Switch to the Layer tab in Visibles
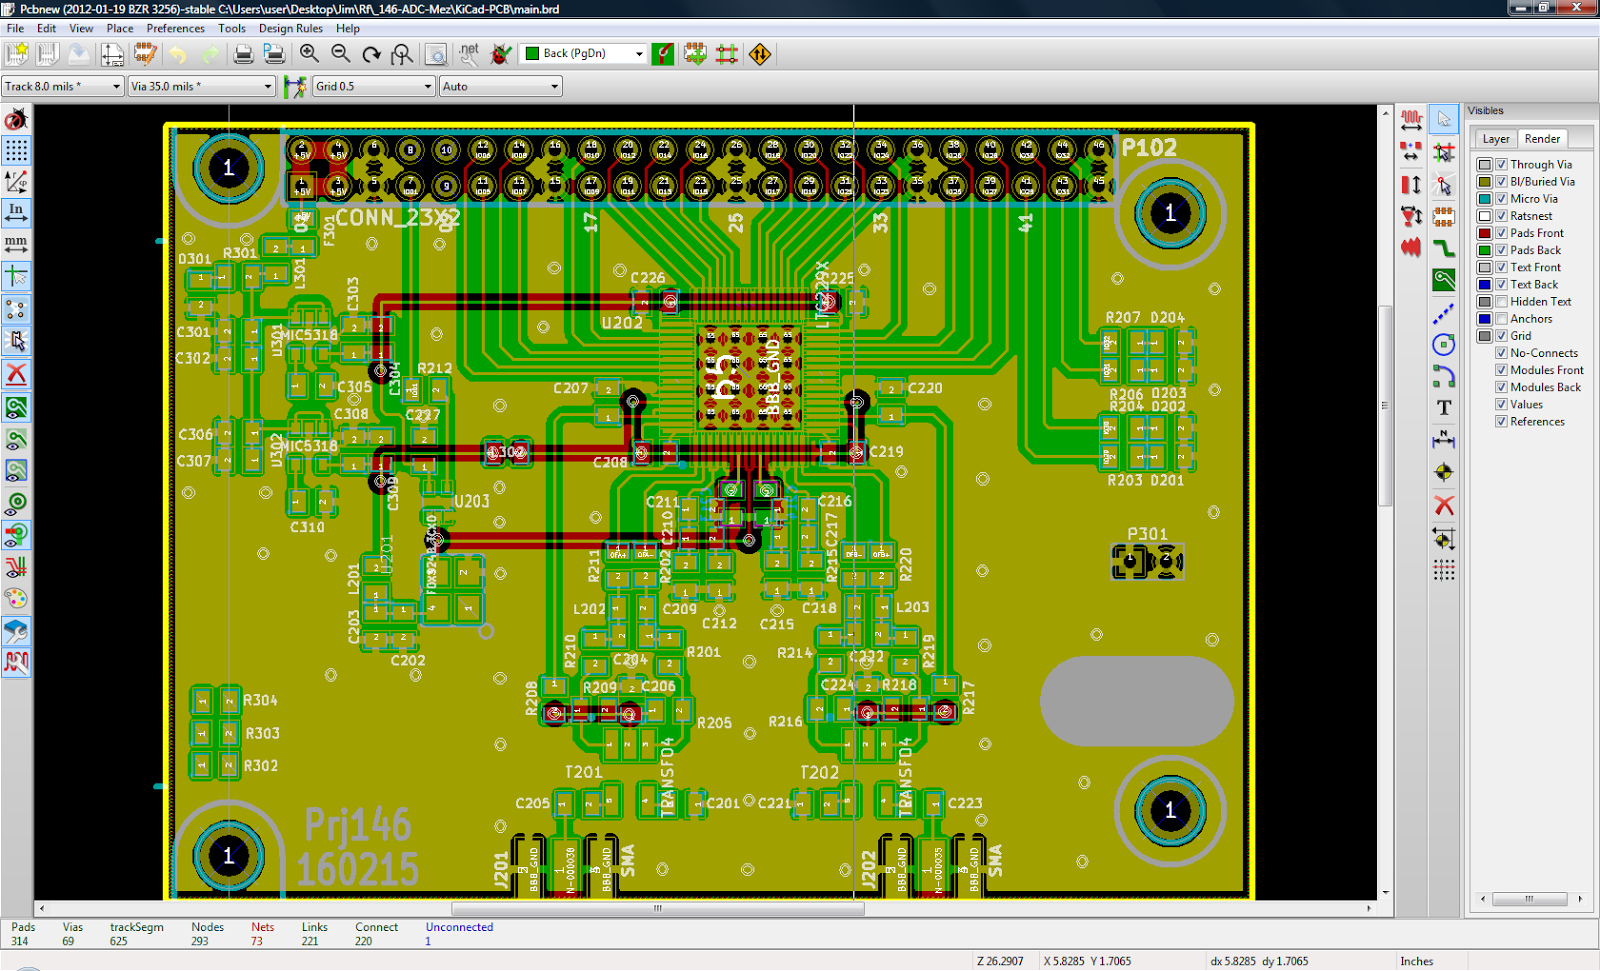 pyautogui.click(x=1495, y=138)
